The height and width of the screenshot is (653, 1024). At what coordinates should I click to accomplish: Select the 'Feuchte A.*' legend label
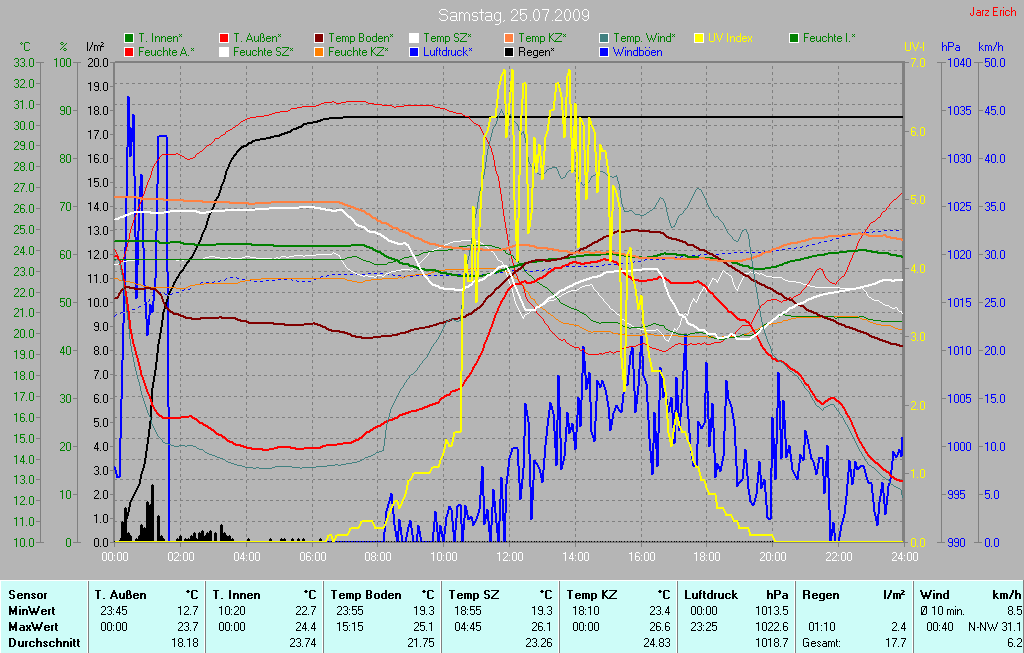(166, 52)
